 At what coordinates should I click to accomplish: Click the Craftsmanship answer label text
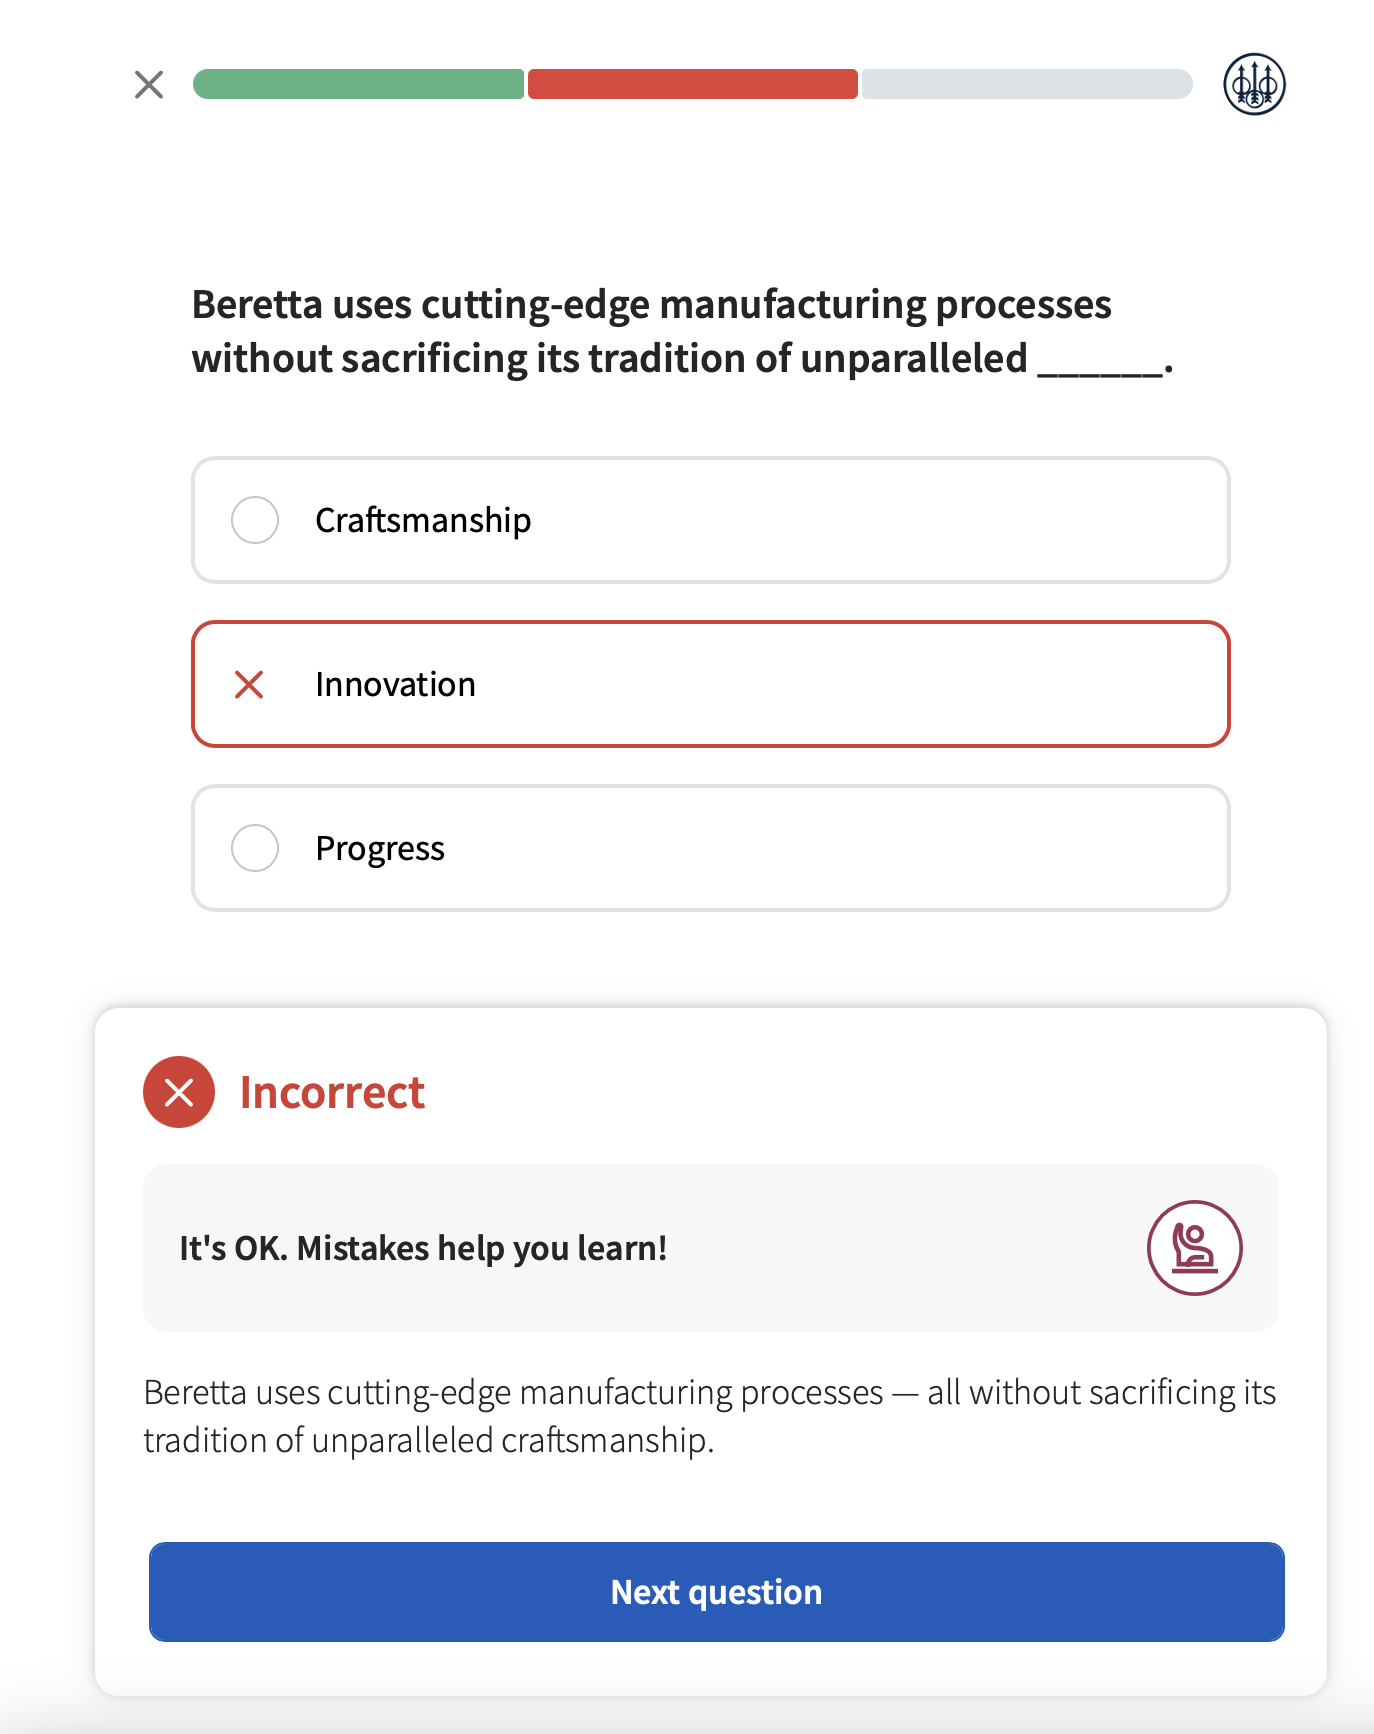click(x=423, y=521)
